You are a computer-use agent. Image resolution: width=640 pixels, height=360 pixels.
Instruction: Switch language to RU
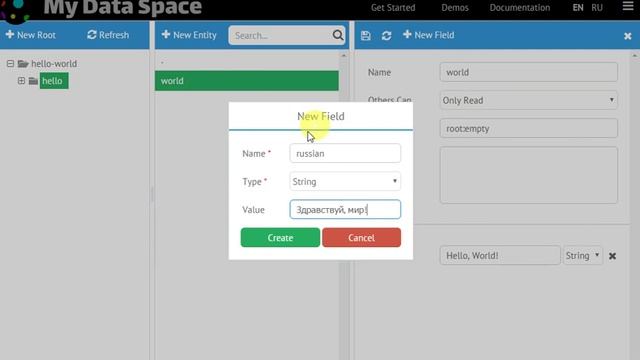pos(597,8)
